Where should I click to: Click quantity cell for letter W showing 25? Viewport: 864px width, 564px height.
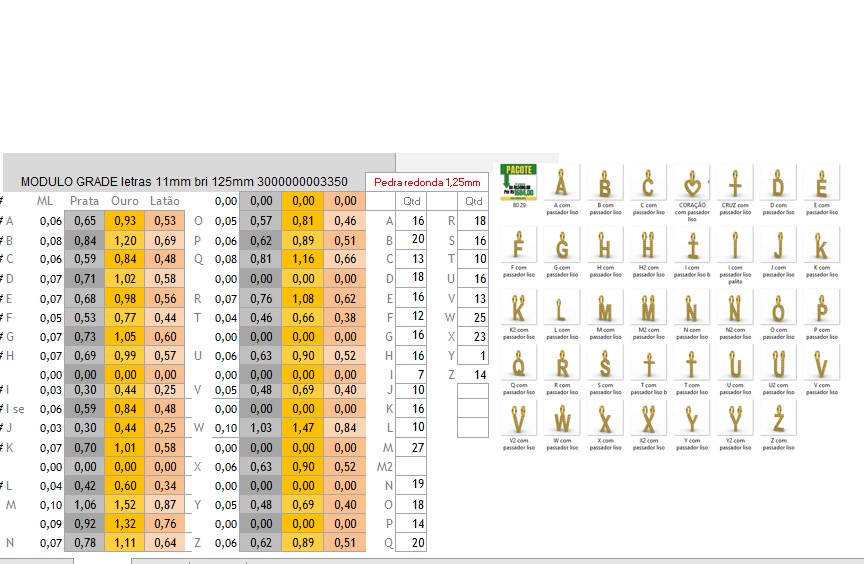click(473, 317)
